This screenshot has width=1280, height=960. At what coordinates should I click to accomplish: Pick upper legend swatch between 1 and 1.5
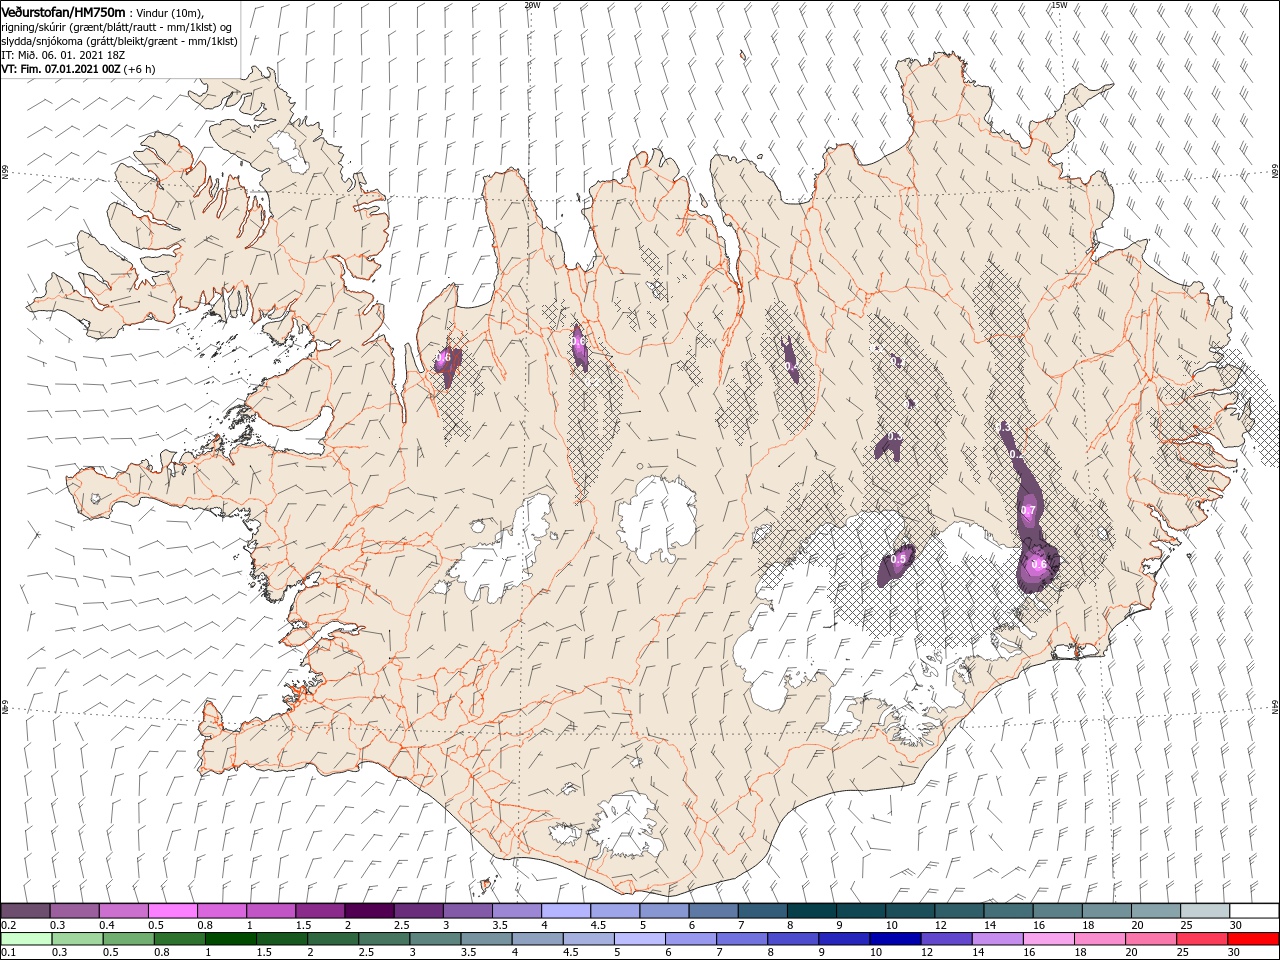[271, 911]
